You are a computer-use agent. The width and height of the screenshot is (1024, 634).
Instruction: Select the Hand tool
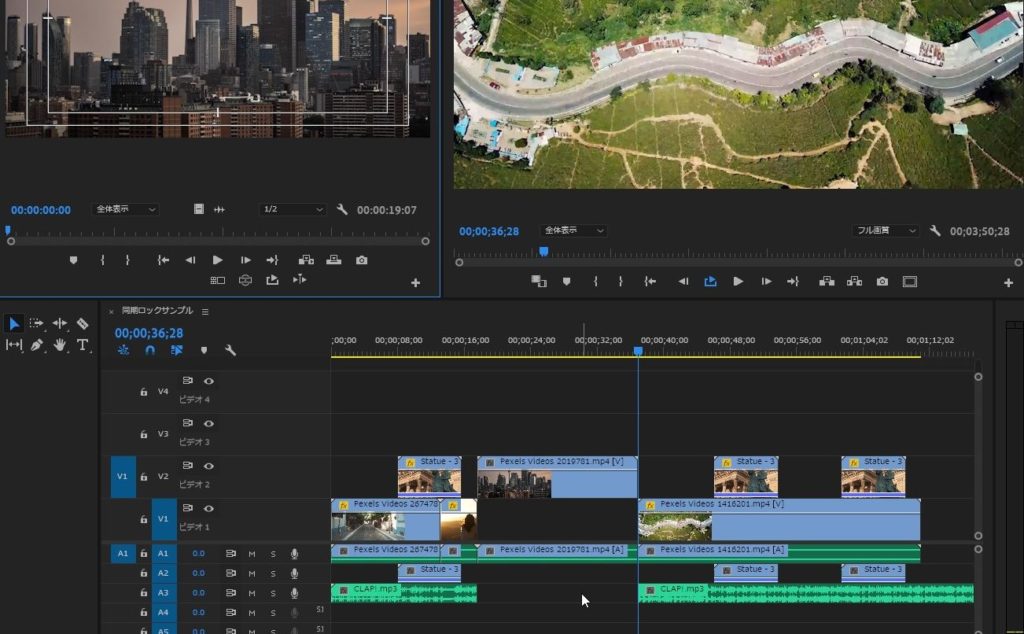click(59, 345)
